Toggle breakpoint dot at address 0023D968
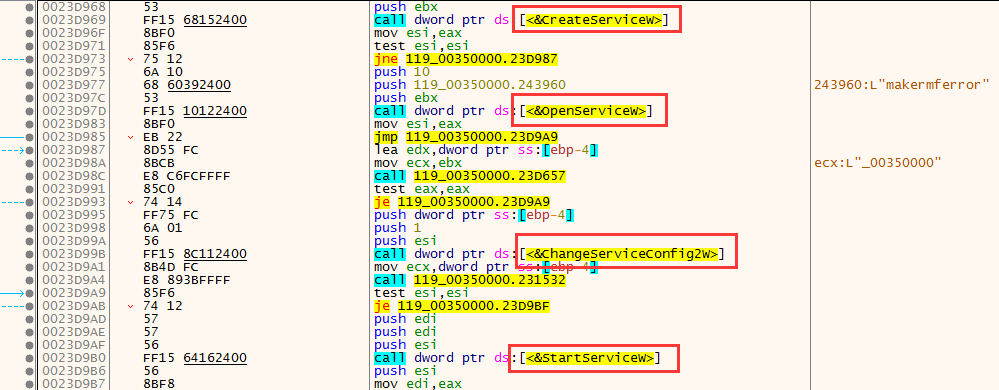 pyautogui.click(x=30, y=7)
